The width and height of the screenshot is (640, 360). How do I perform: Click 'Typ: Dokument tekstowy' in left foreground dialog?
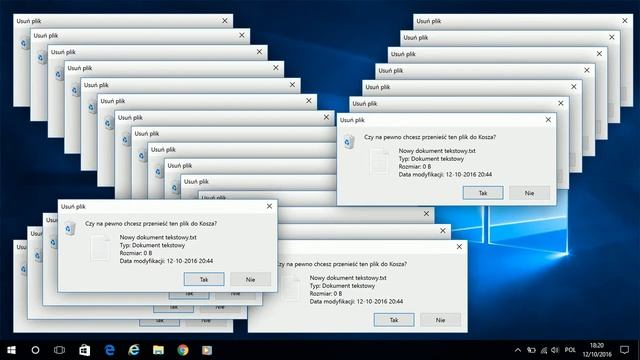tap(152, 245)
